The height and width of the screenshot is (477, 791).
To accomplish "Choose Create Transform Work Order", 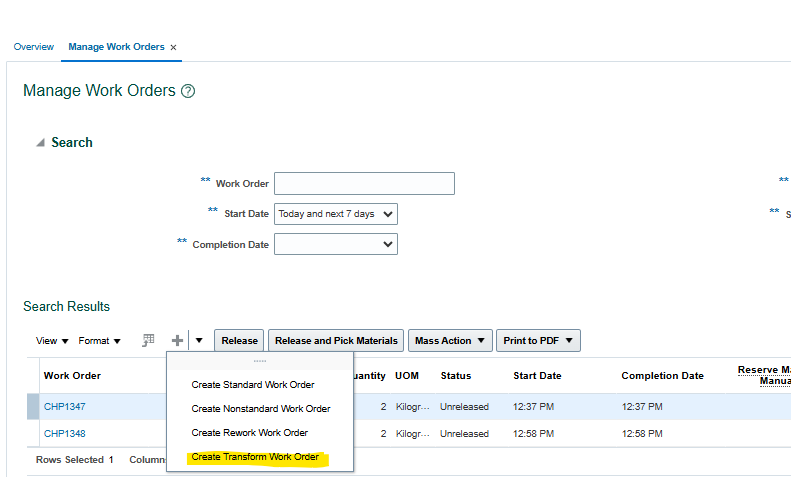I will pyautogui.click(x=255, y=457).
